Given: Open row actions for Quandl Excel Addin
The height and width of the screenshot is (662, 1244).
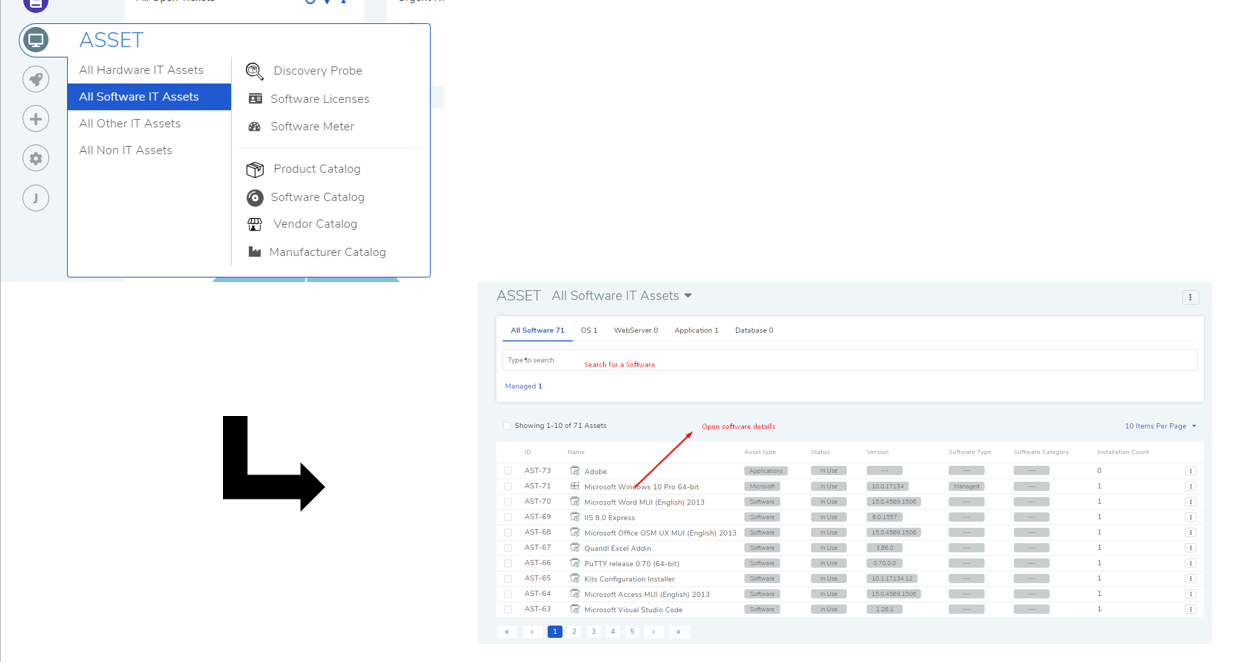Looking at the screenshot, I should pyautogui.click(x=1190, y=548).
